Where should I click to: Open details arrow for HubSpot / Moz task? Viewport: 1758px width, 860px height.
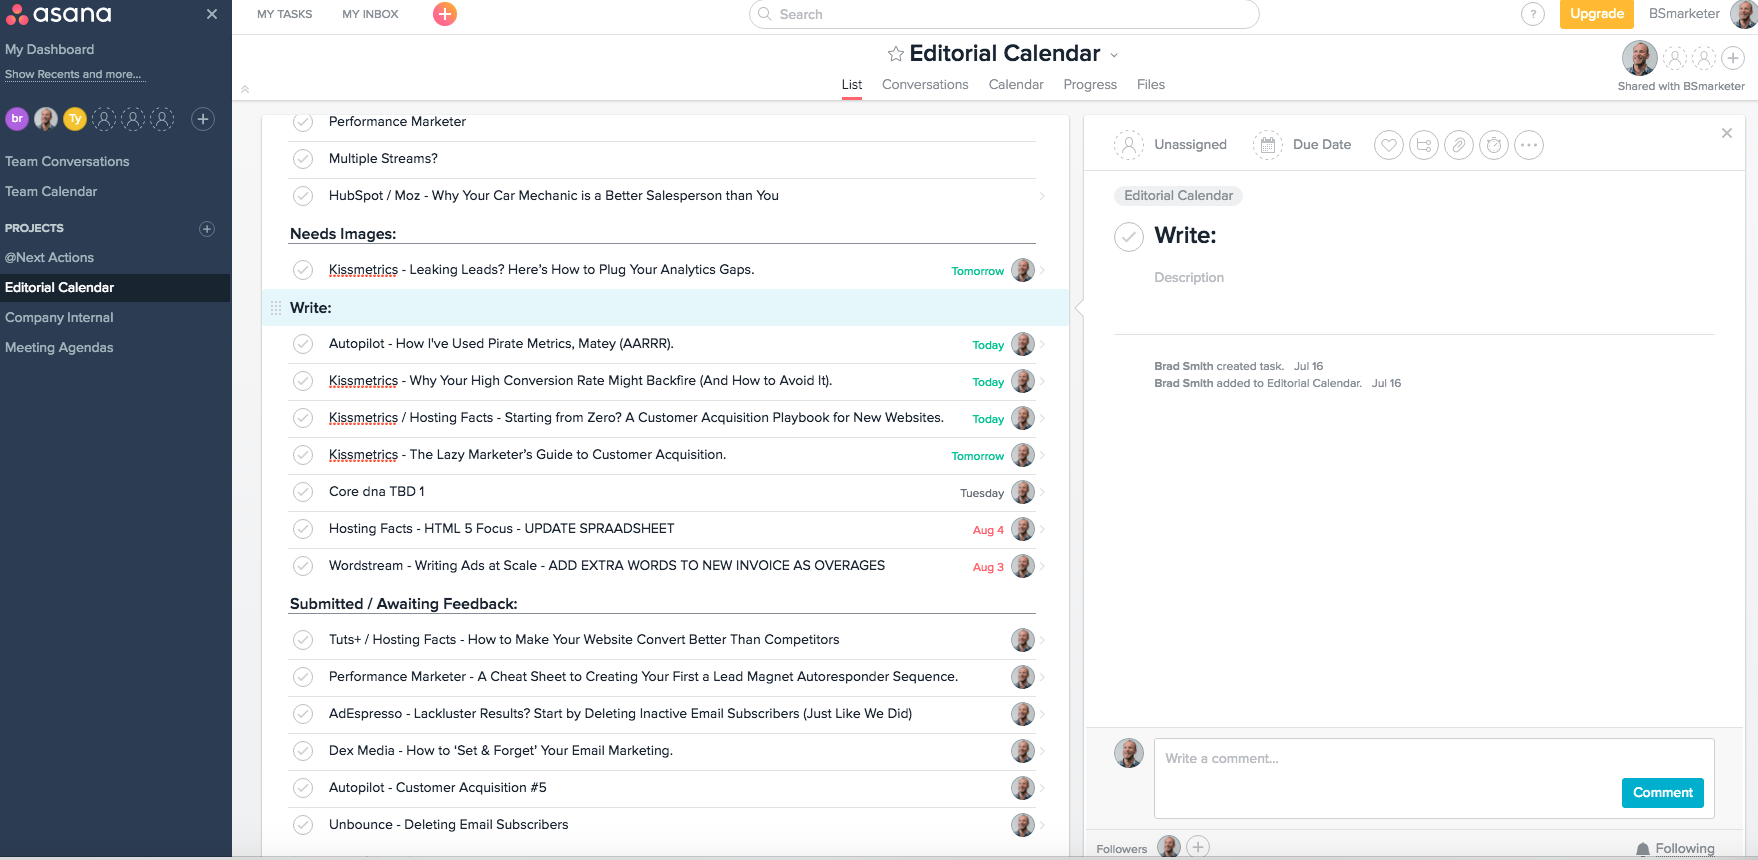click(1042, 196)
